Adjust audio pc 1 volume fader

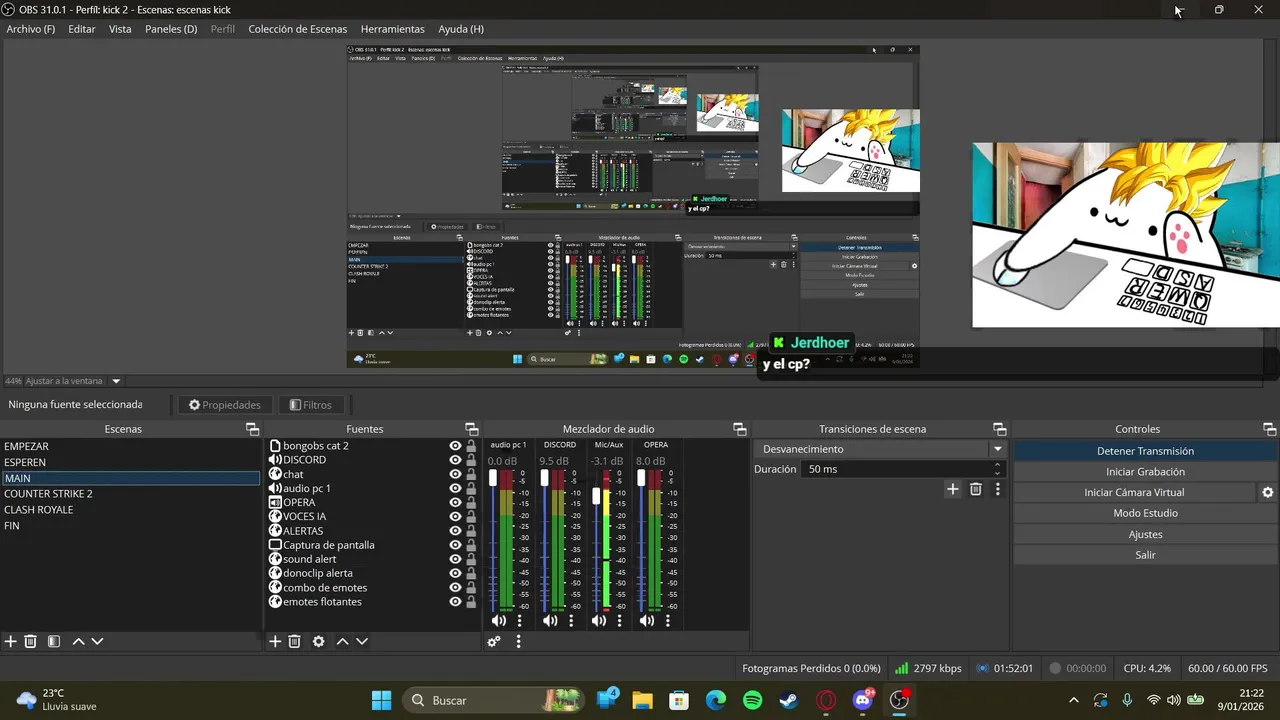tap(493, 479)
